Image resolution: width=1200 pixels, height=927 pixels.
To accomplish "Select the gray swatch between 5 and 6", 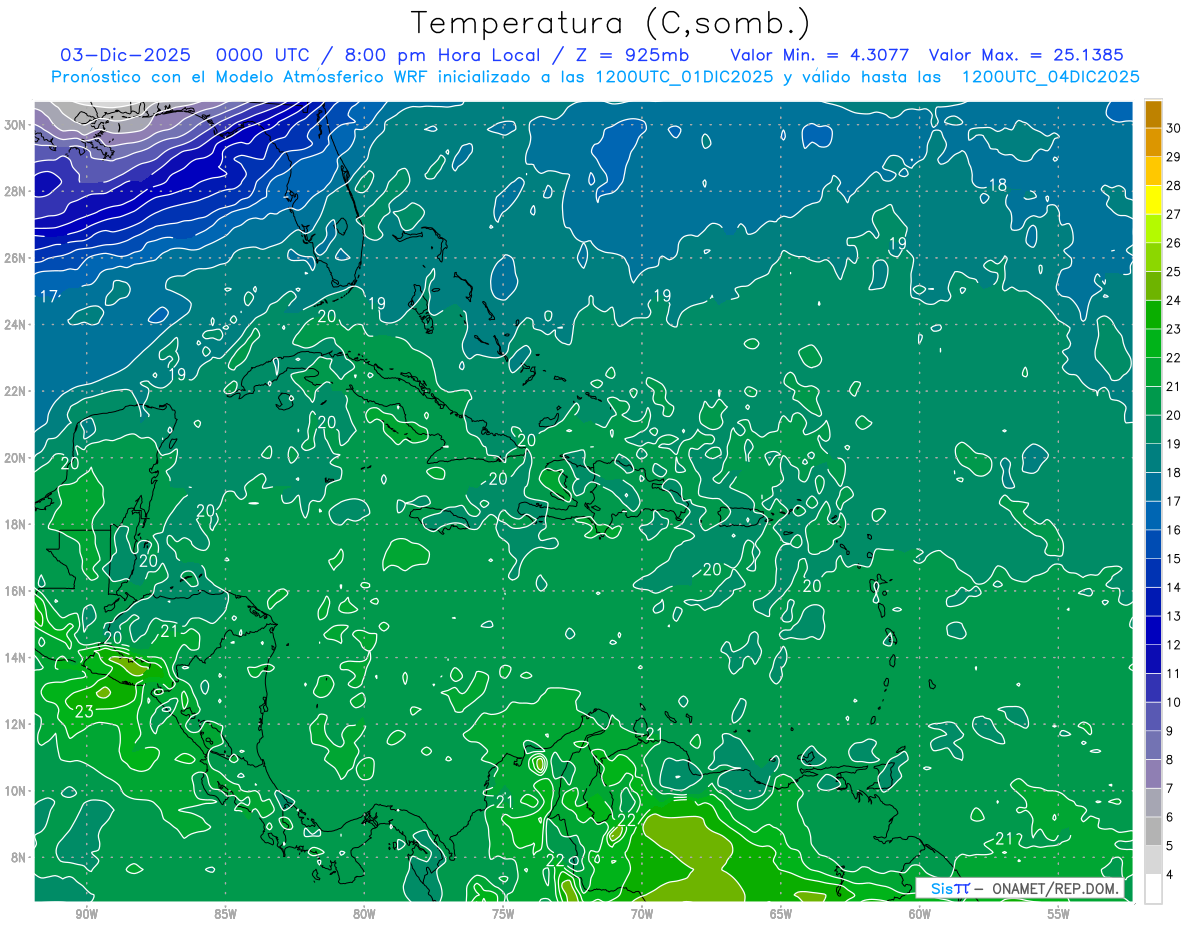I will (x=1153, y=831).
